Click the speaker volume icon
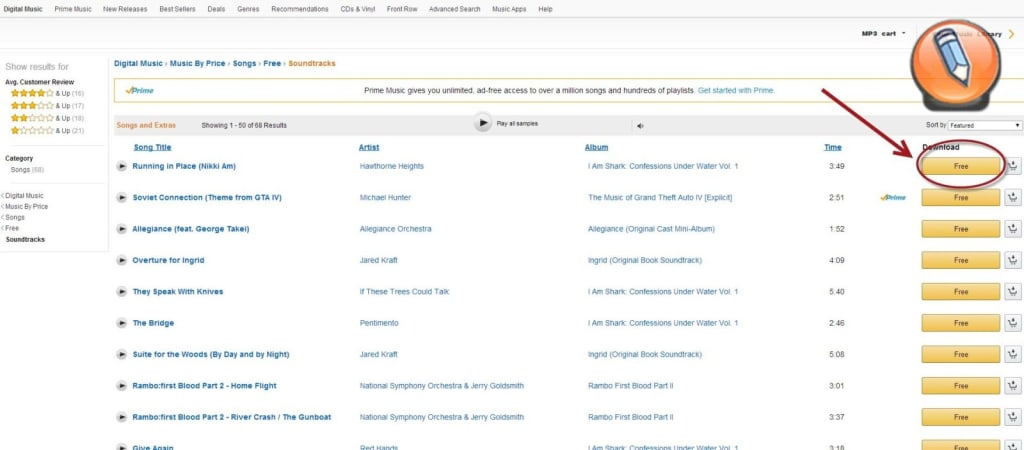This screenshot has height=450, width=1024. click(x=640, y=126)
